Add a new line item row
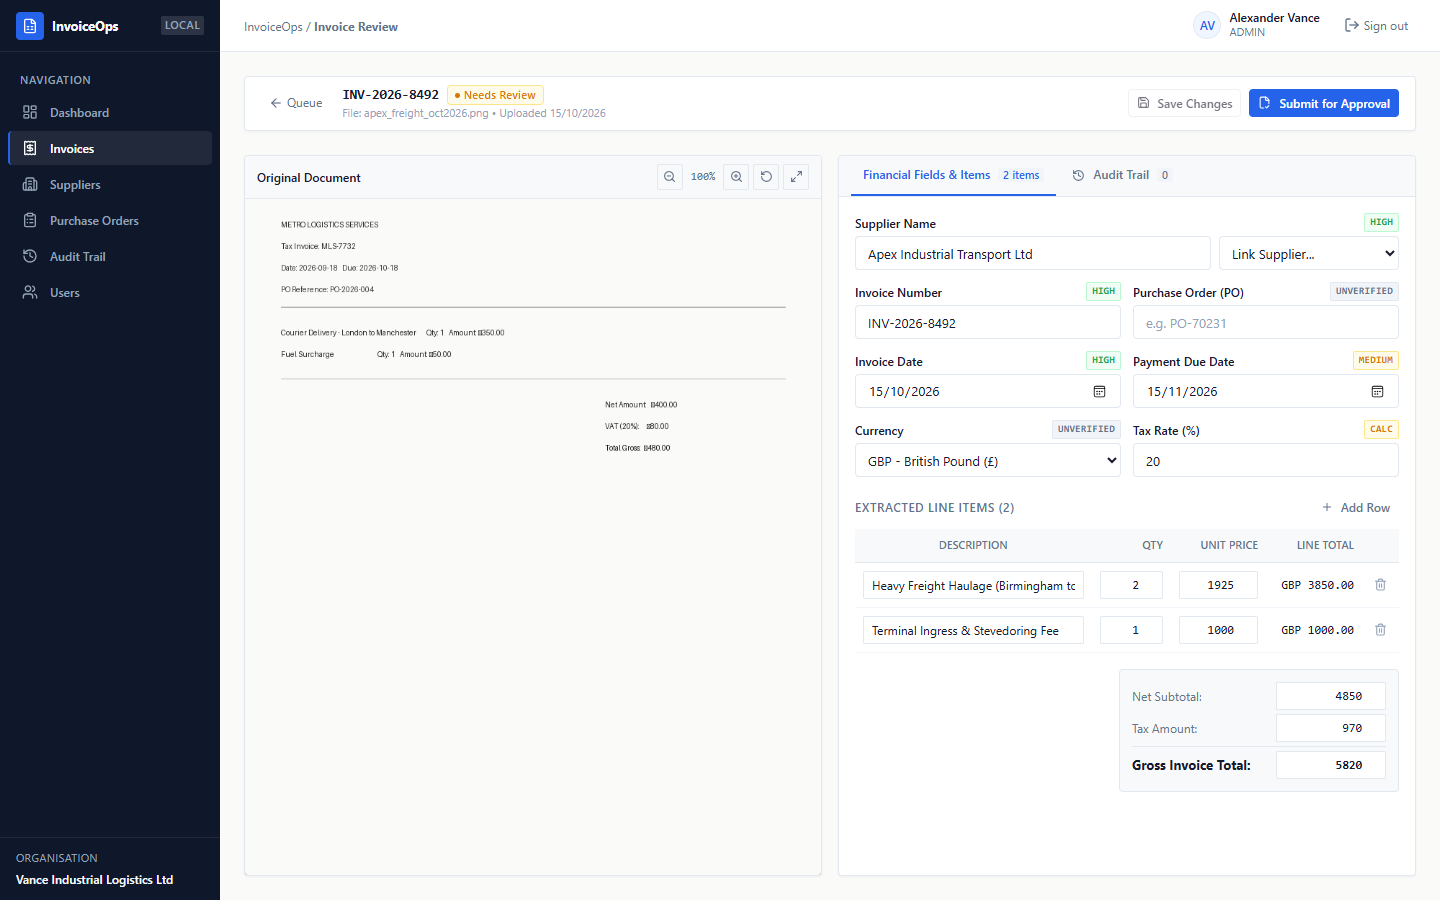This screenshot has height=900, width=1440. pos(1356,508)
